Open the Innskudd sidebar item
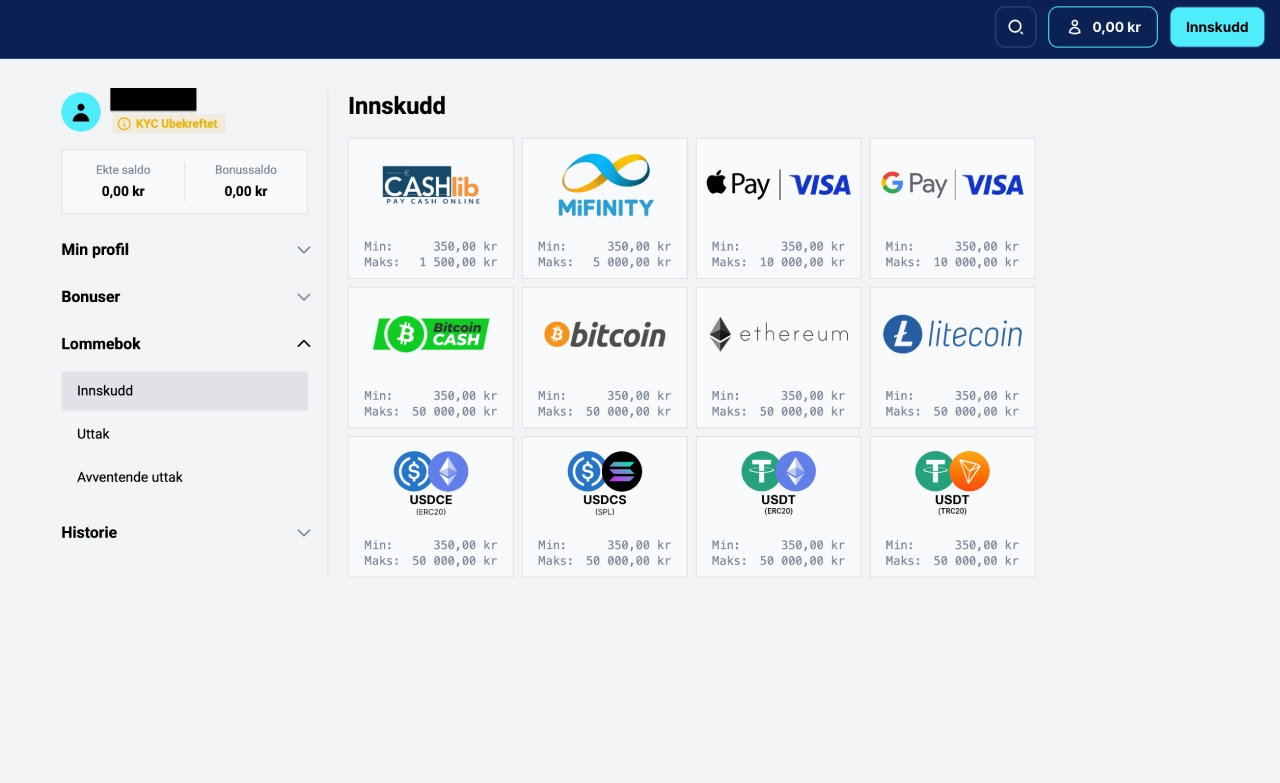This screenshot has height=783, width=1280. pyautogui.click(x=185, y=391)
